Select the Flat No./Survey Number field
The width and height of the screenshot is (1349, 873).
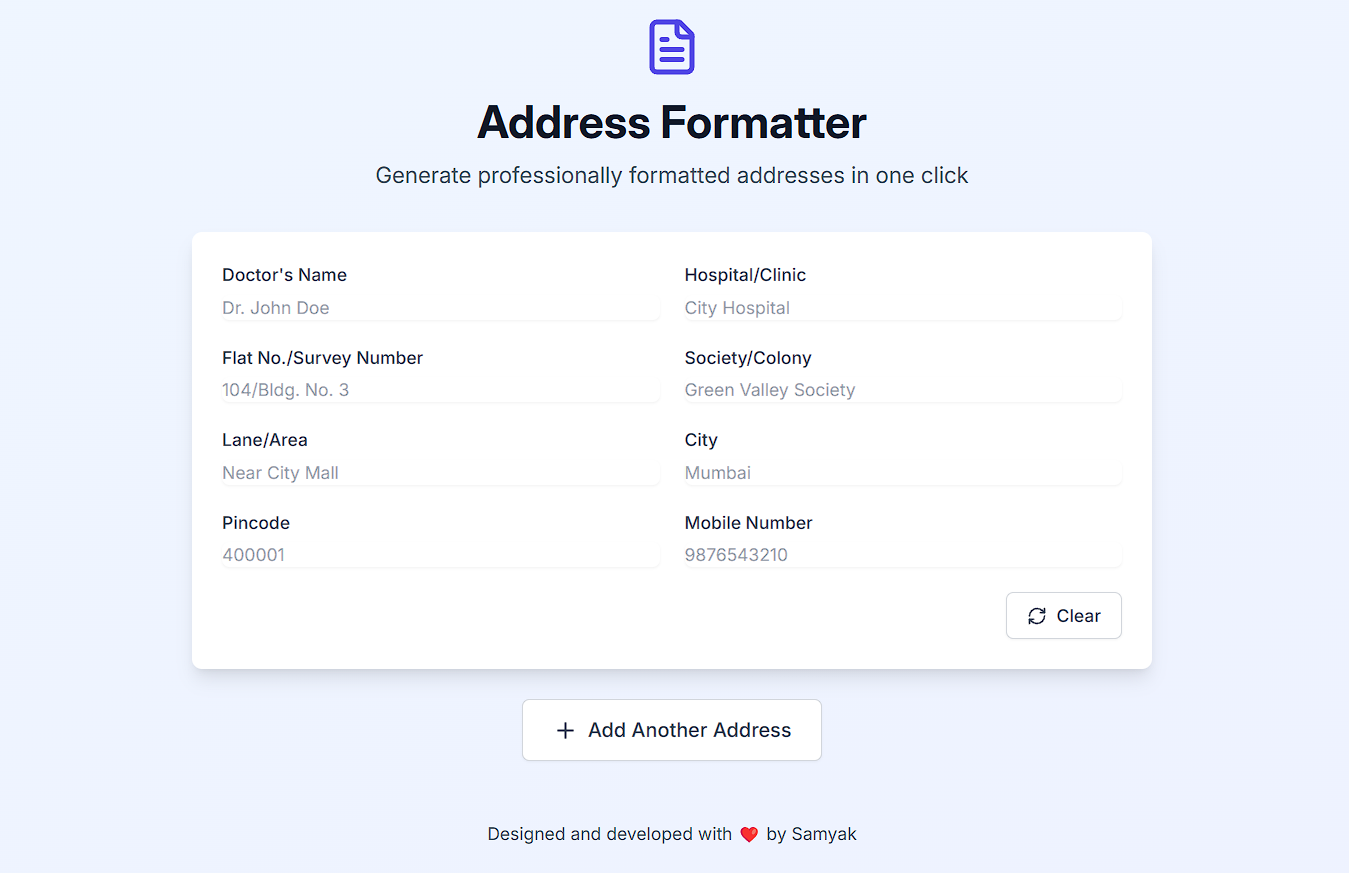441,390
